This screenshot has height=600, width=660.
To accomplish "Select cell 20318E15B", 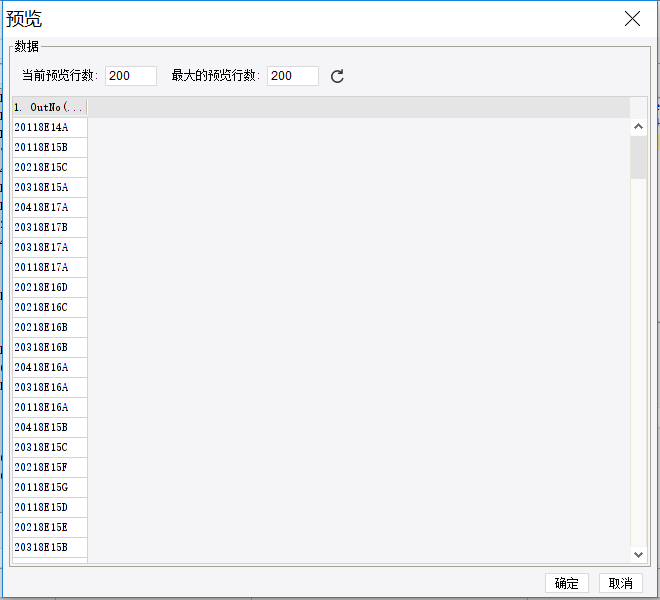I will (50, 547).
